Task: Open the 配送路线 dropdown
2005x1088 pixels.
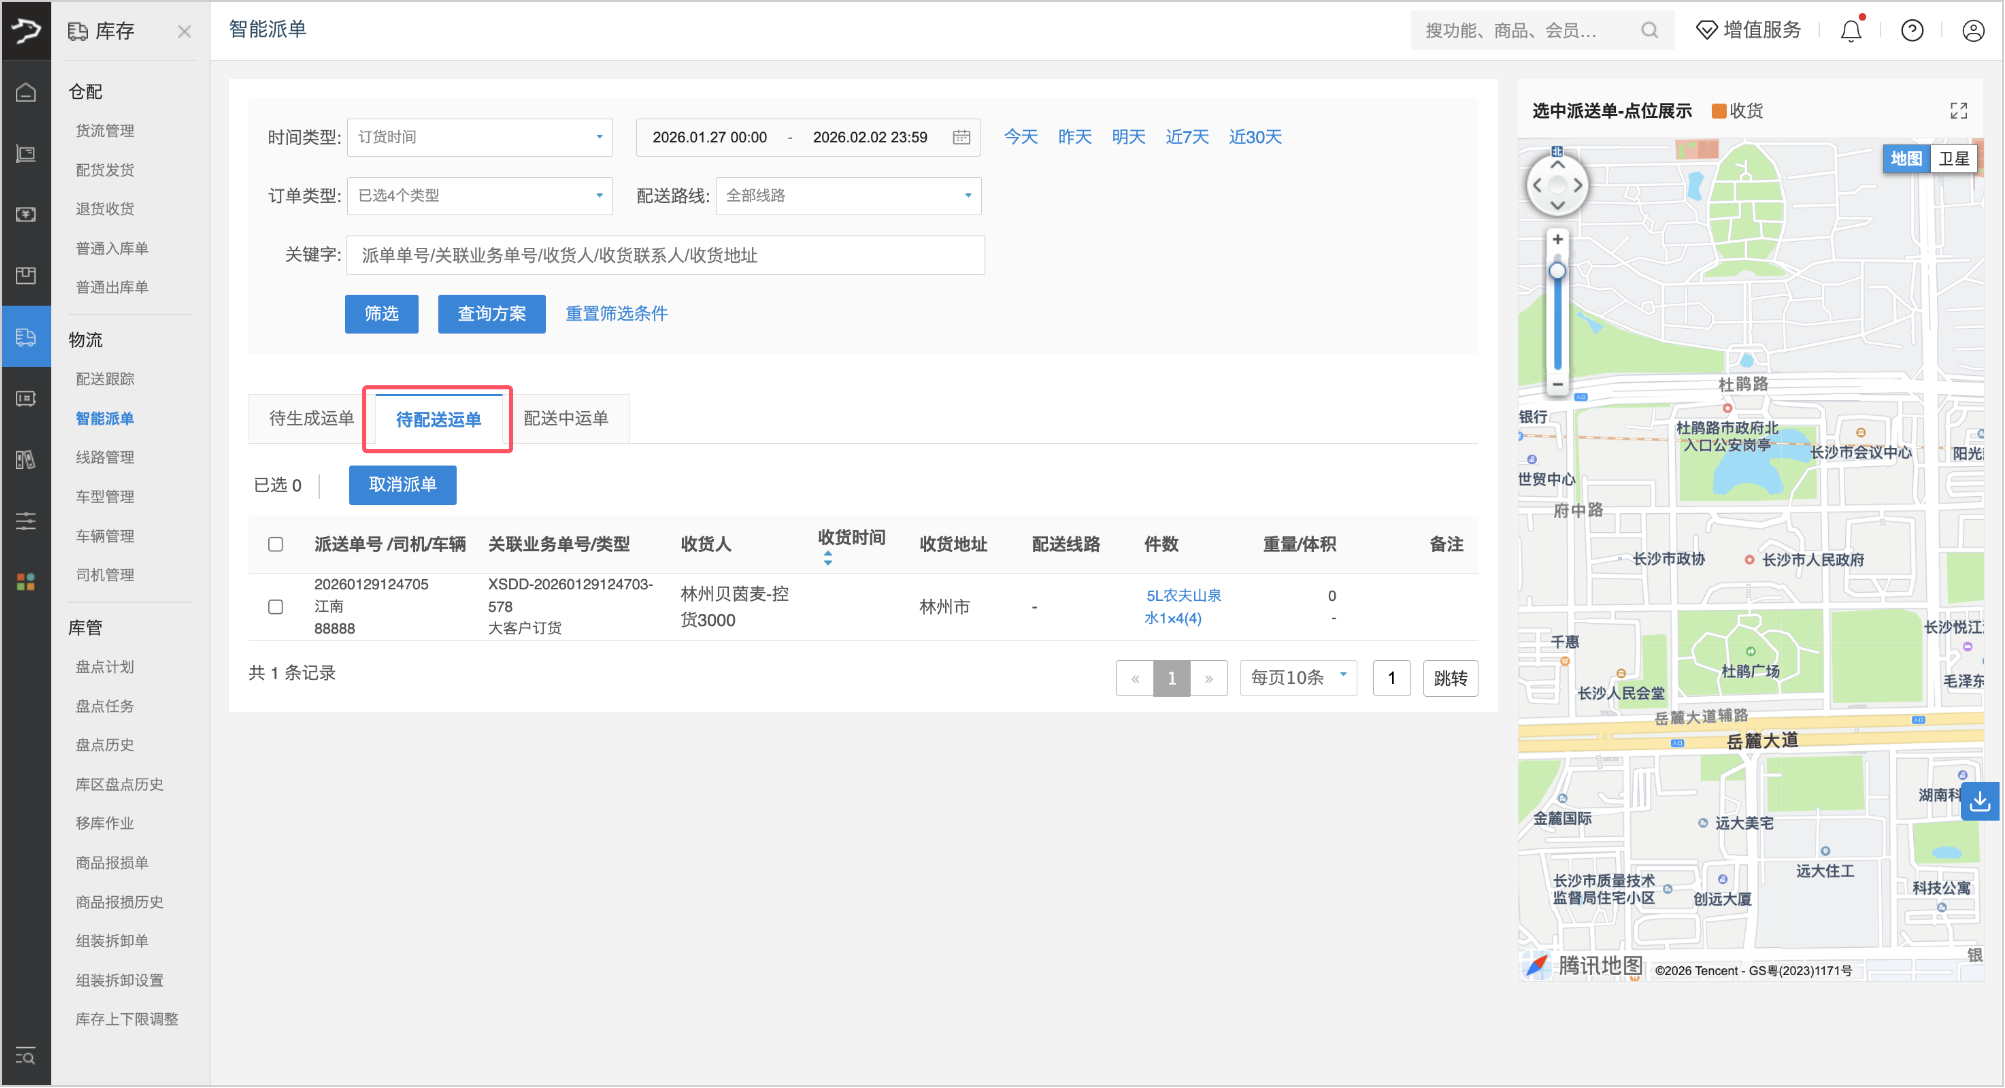Action: [848, 196]
